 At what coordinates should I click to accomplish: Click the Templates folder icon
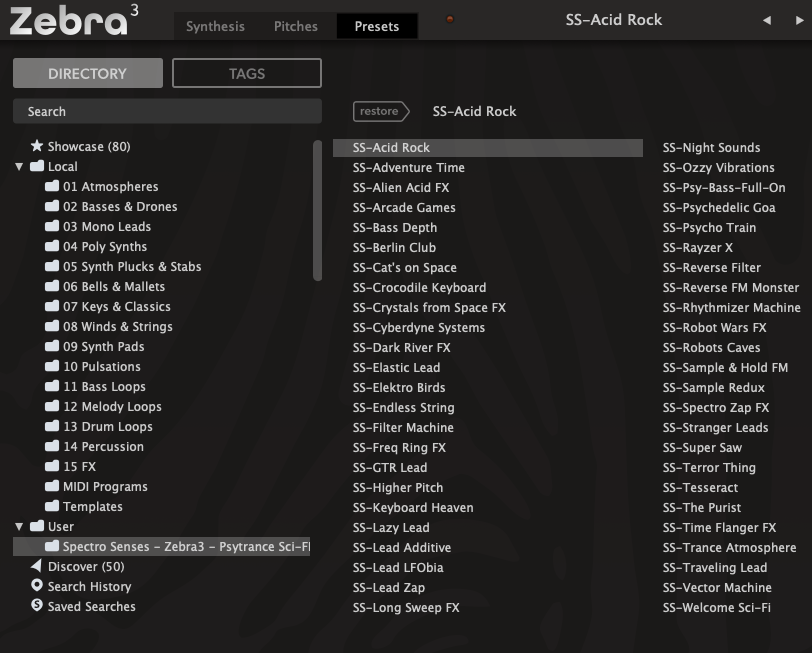pyautogui.click(x=52, y=506)
